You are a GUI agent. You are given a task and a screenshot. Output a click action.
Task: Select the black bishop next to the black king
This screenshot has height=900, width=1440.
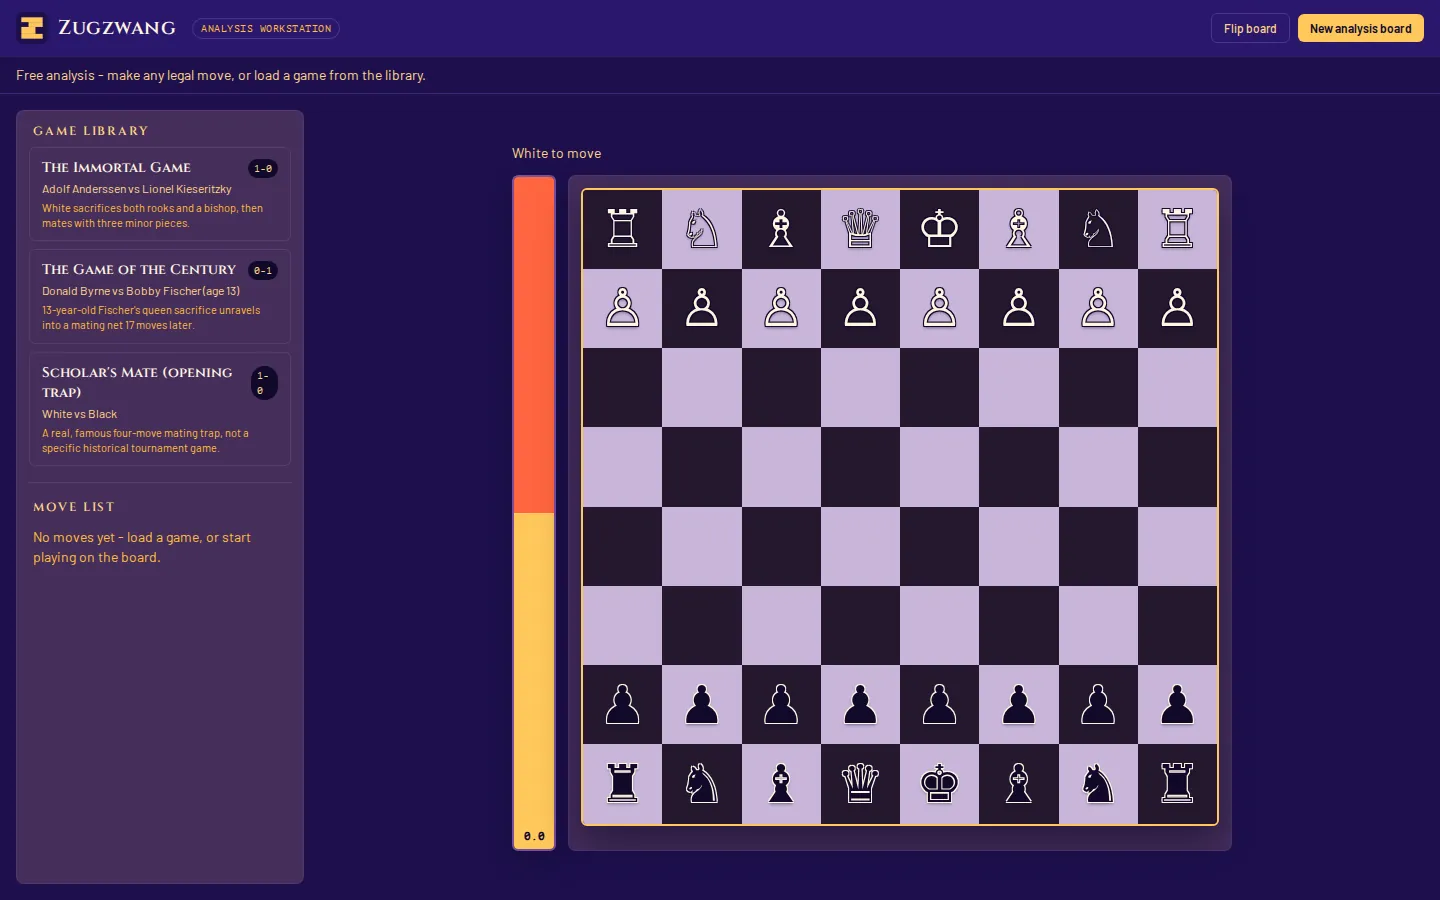coord(1019,784)
